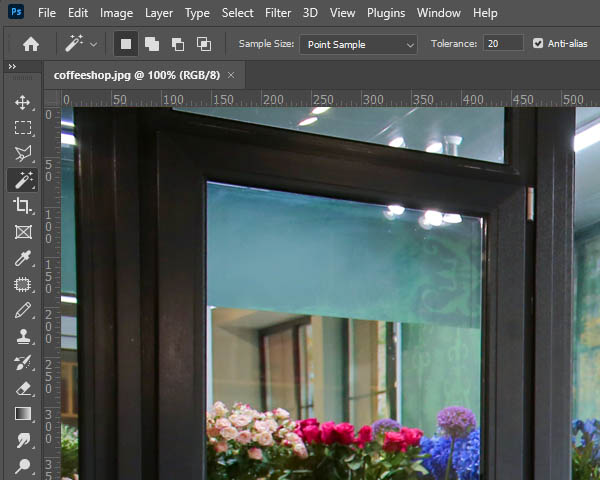Pick the Eraser tool
This screenshot has height=480, width=600.
[23, 389]
